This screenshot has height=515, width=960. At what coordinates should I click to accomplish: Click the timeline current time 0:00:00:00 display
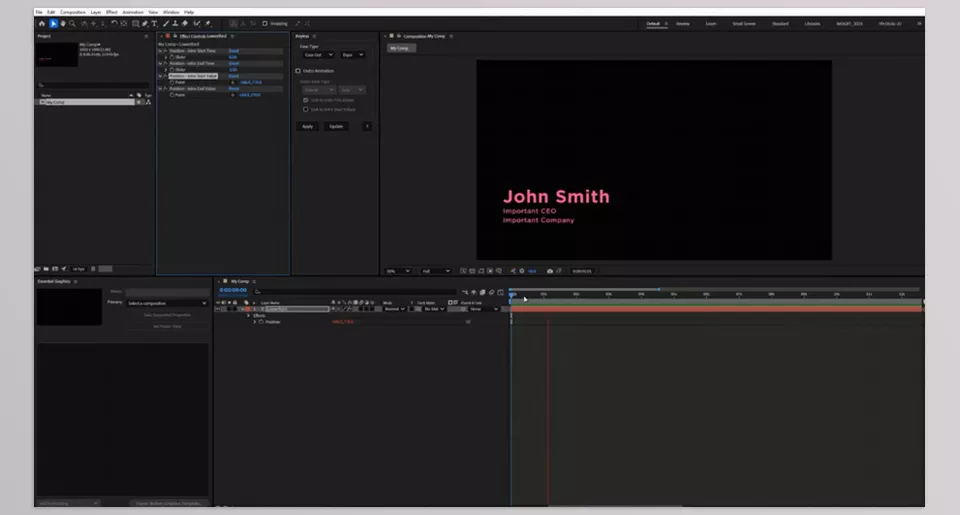pos(233,290)
